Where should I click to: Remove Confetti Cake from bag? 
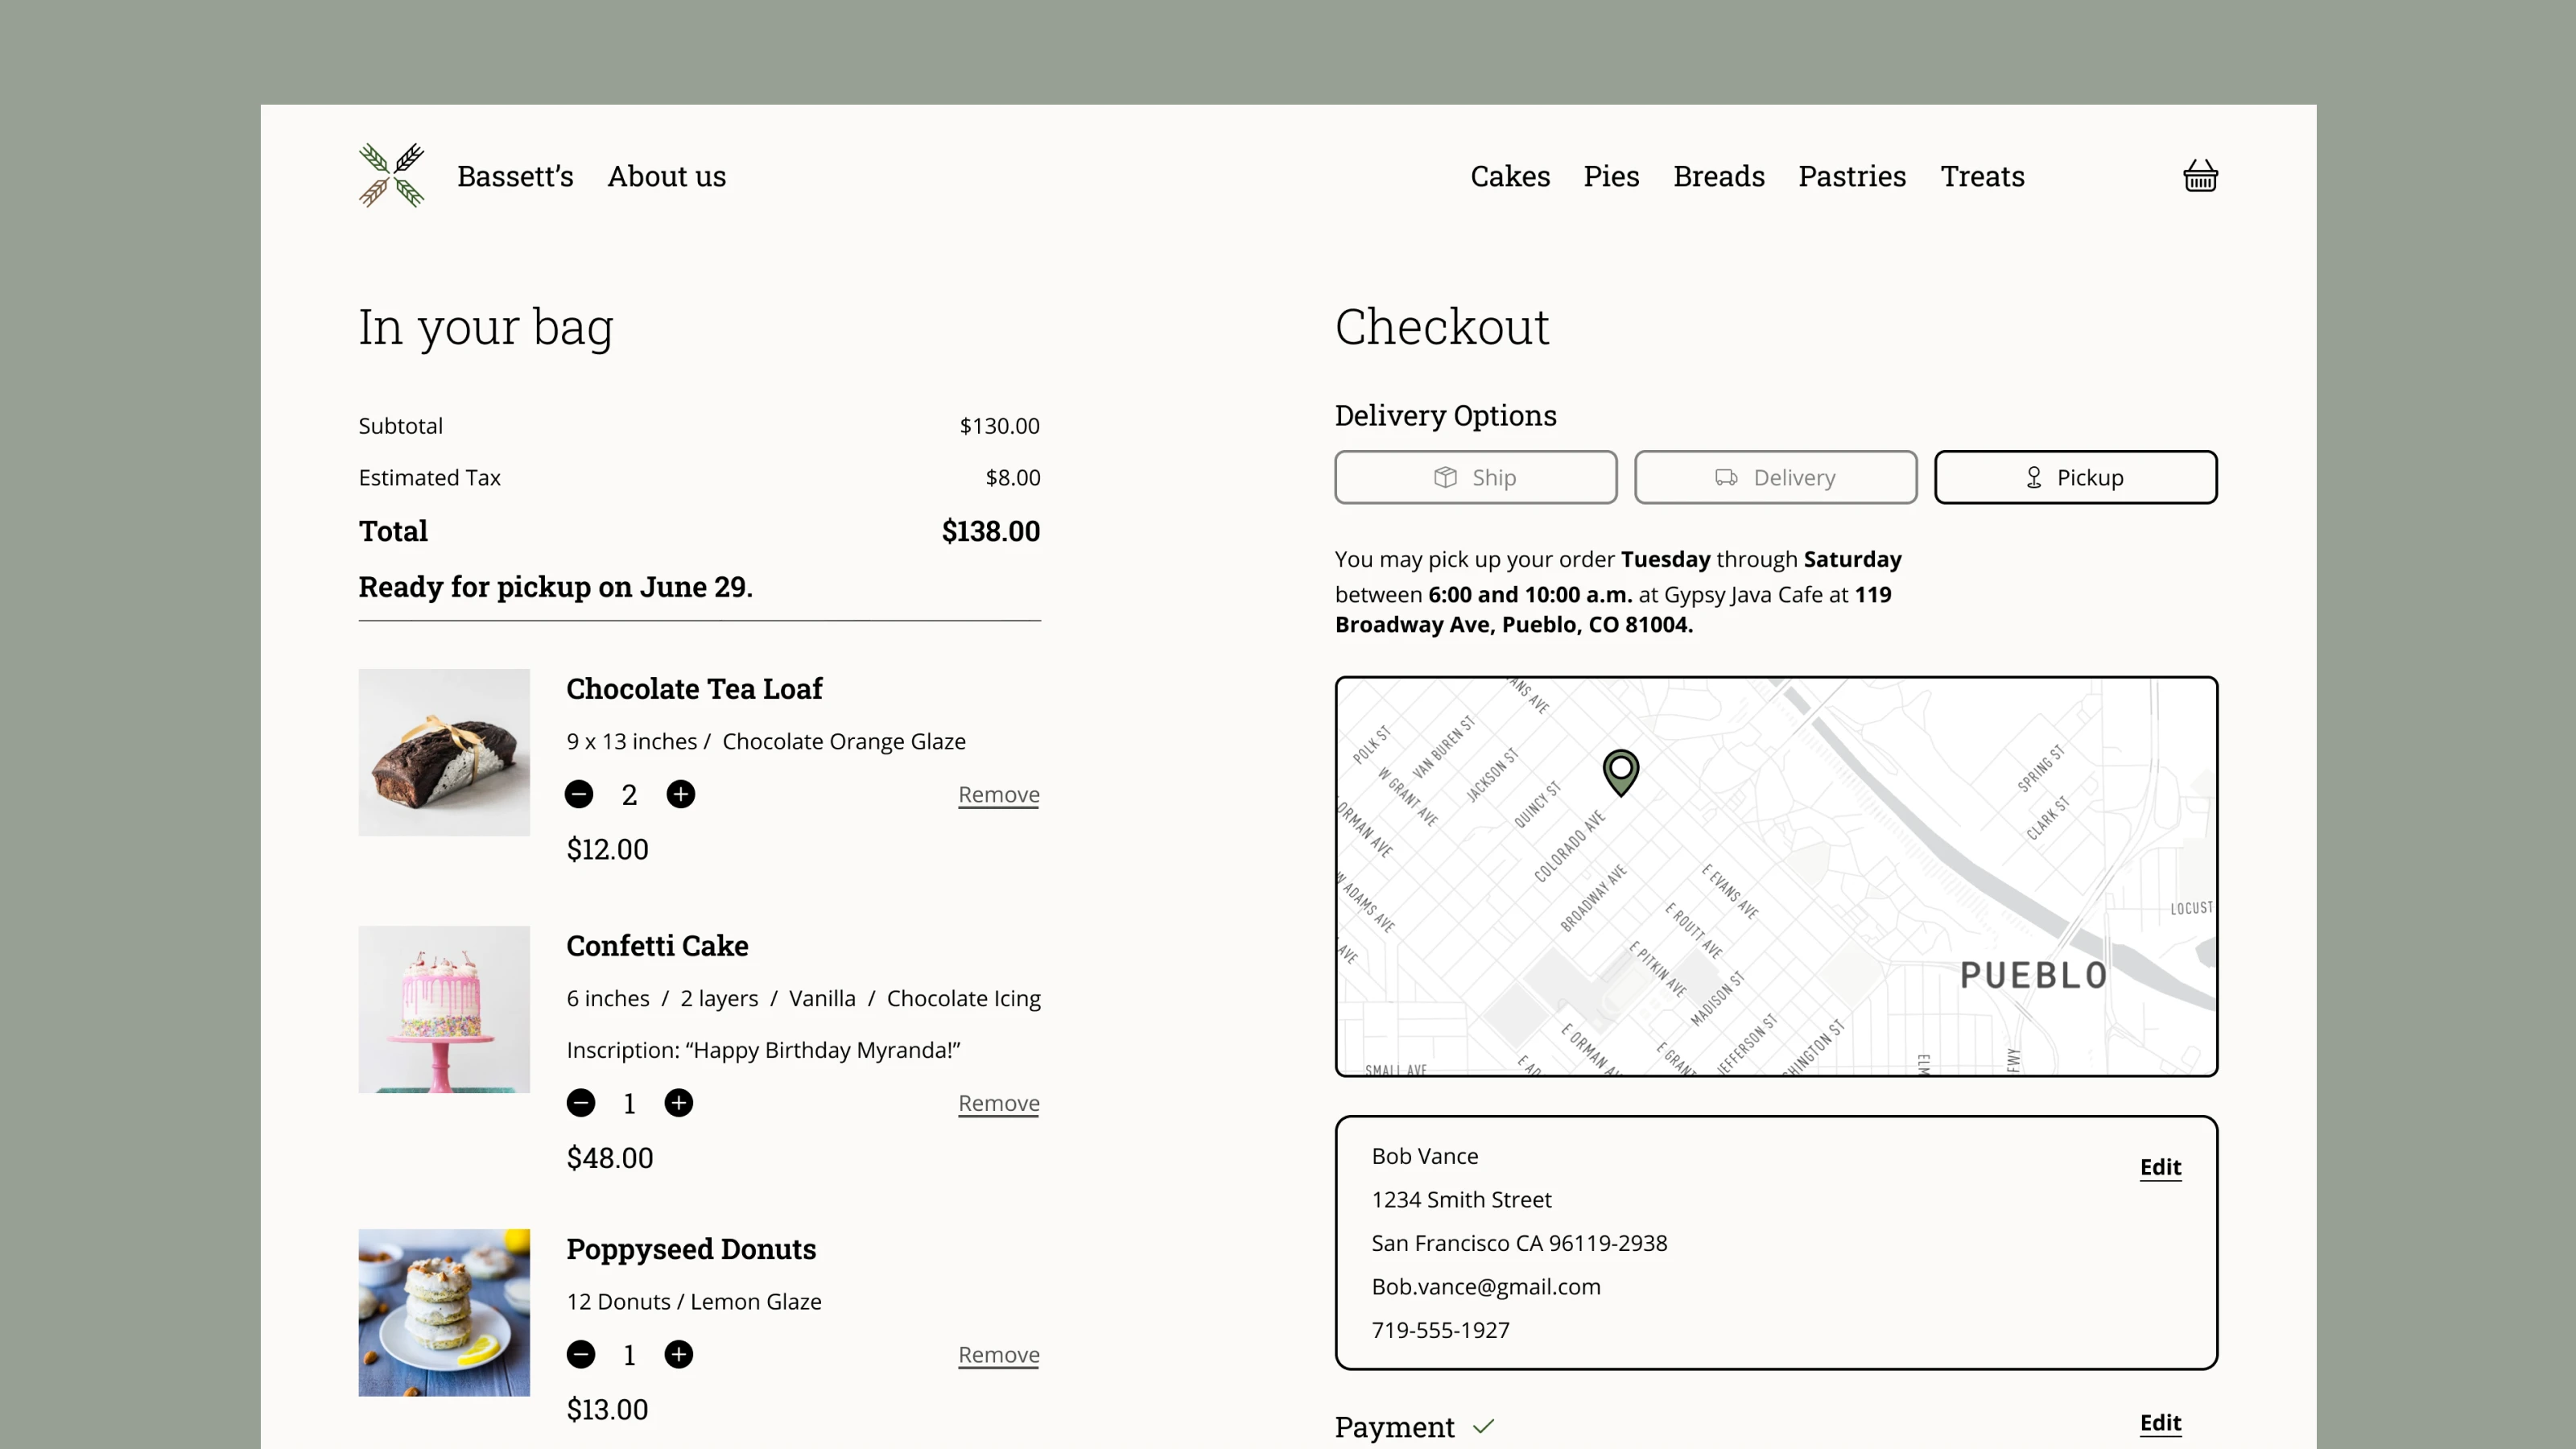(x=999, y=1104)
